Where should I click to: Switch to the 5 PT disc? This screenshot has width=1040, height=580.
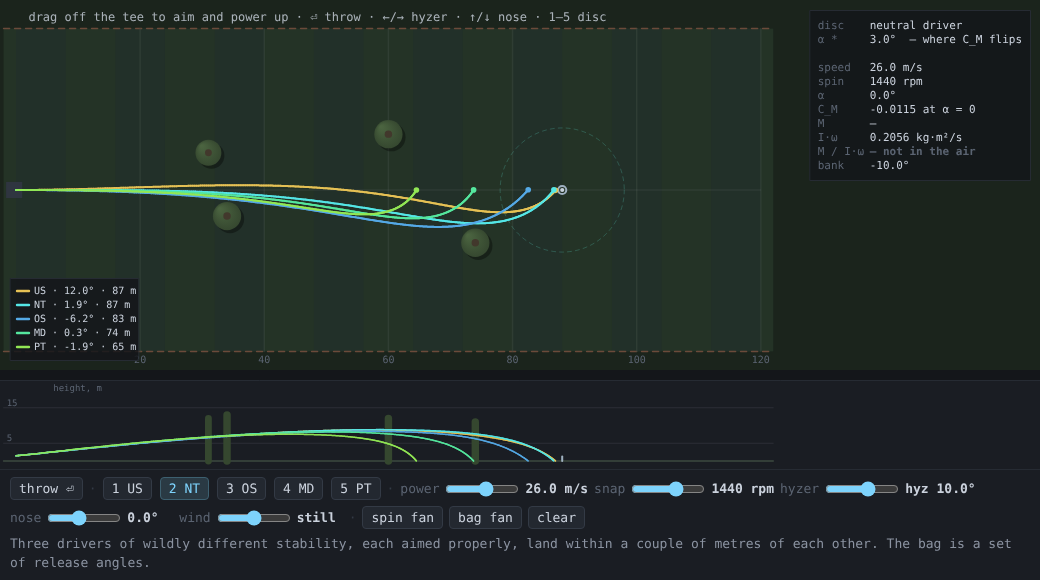[356, 488]
